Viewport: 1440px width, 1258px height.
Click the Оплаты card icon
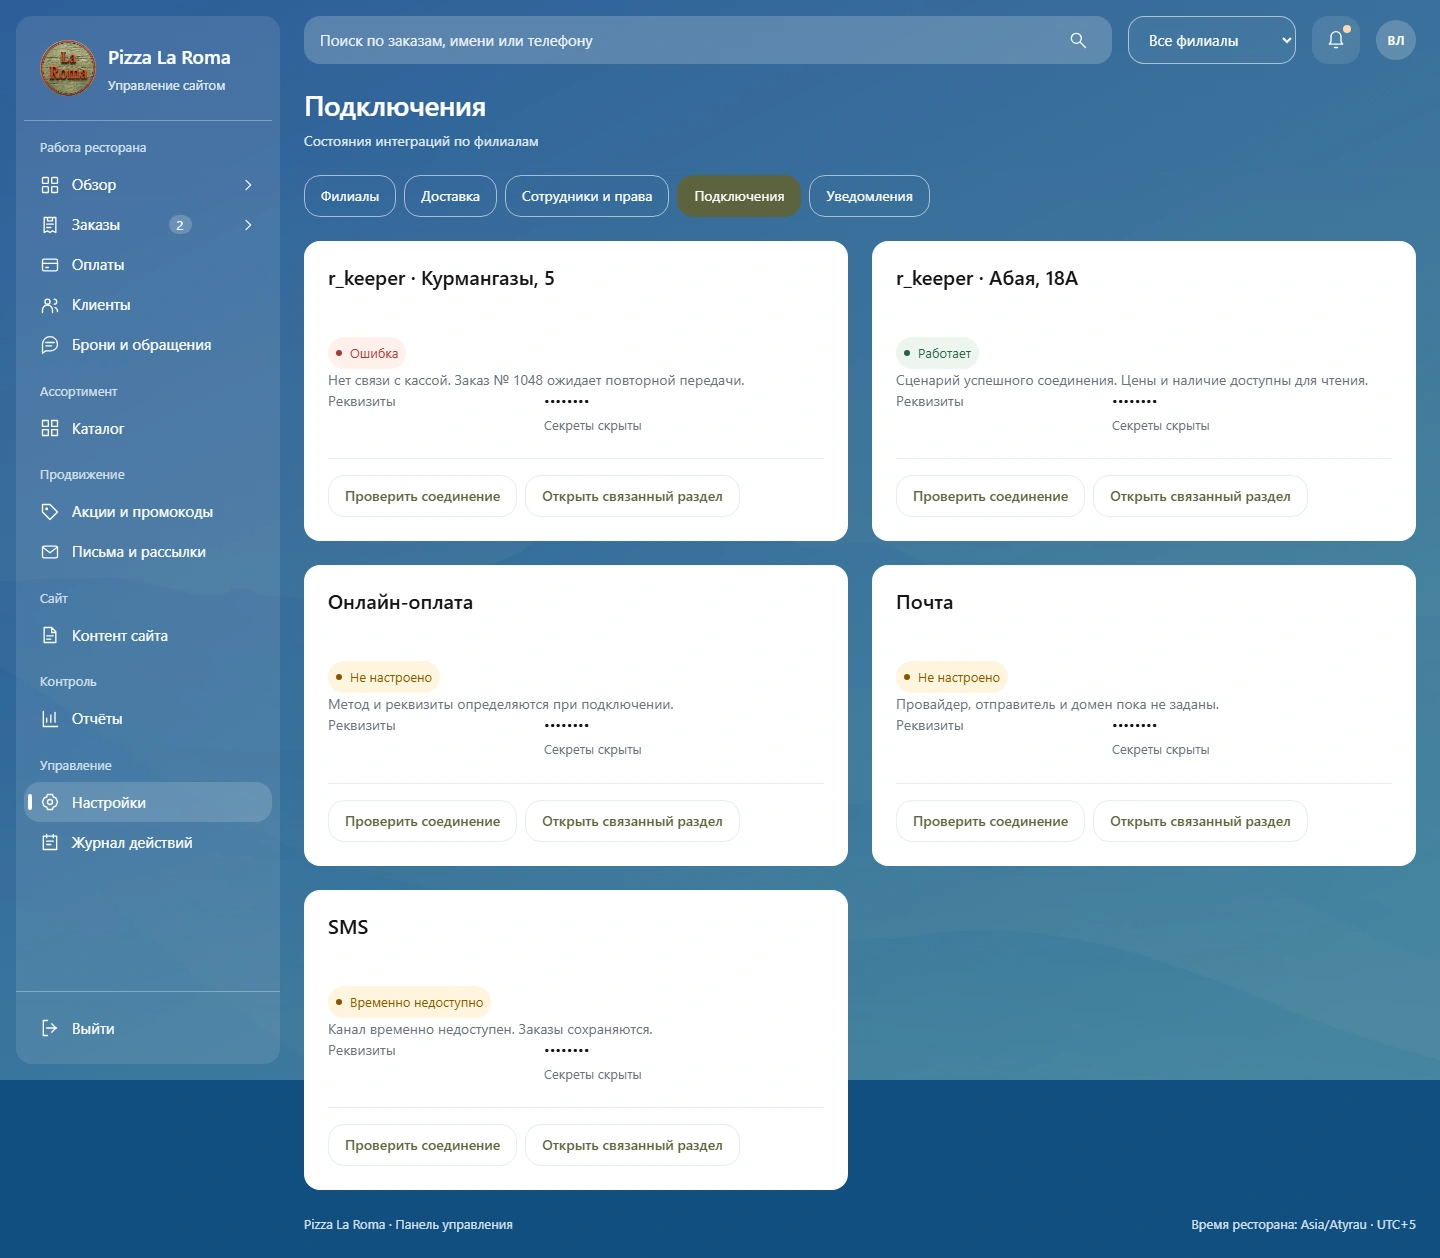(50, 265)
